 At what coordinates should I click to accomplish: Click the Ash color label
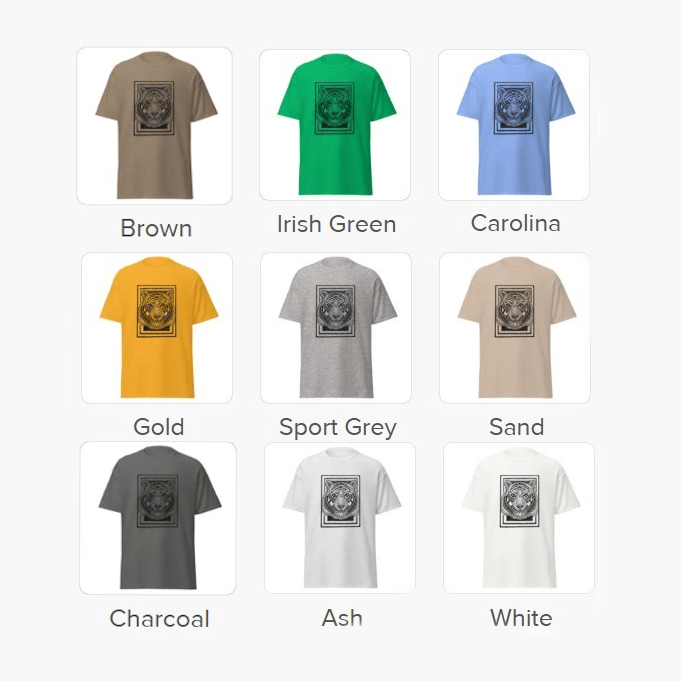pos(342,618)
